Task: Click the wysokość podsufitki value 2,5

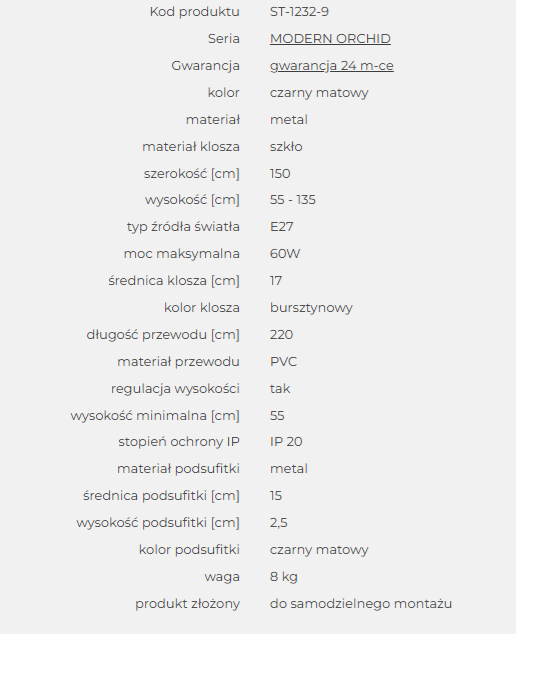Action: click(279, 523)
